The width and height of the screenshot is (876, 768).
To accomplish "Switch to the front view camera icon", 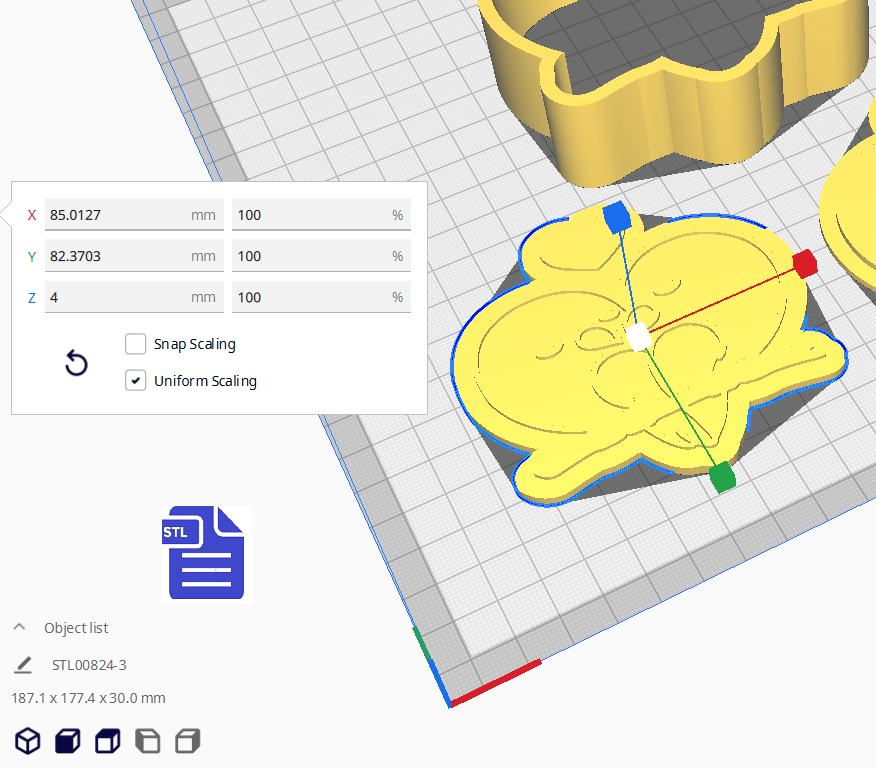I will coord(67,741).
